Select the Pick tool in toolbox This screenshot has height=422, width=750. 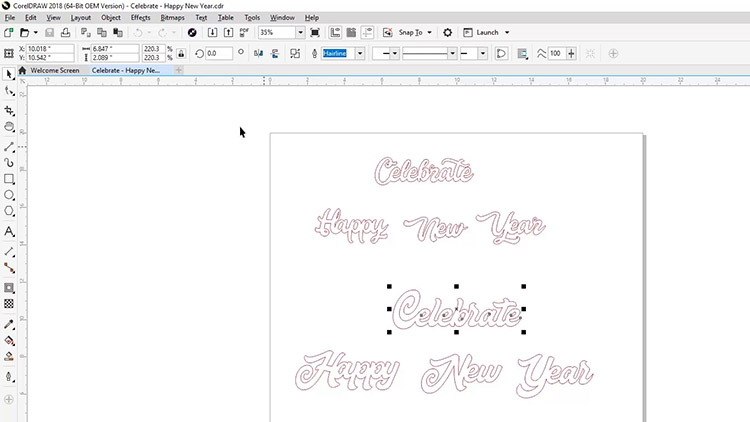click(x=9, y=74)
